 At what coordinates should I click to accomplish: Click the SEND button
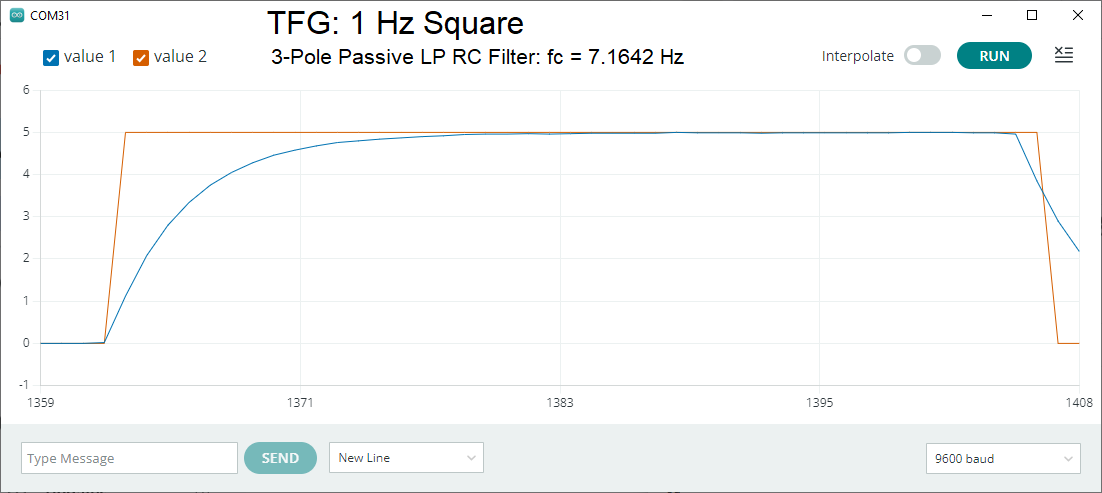pyautogui.click(x=280, y=458)
